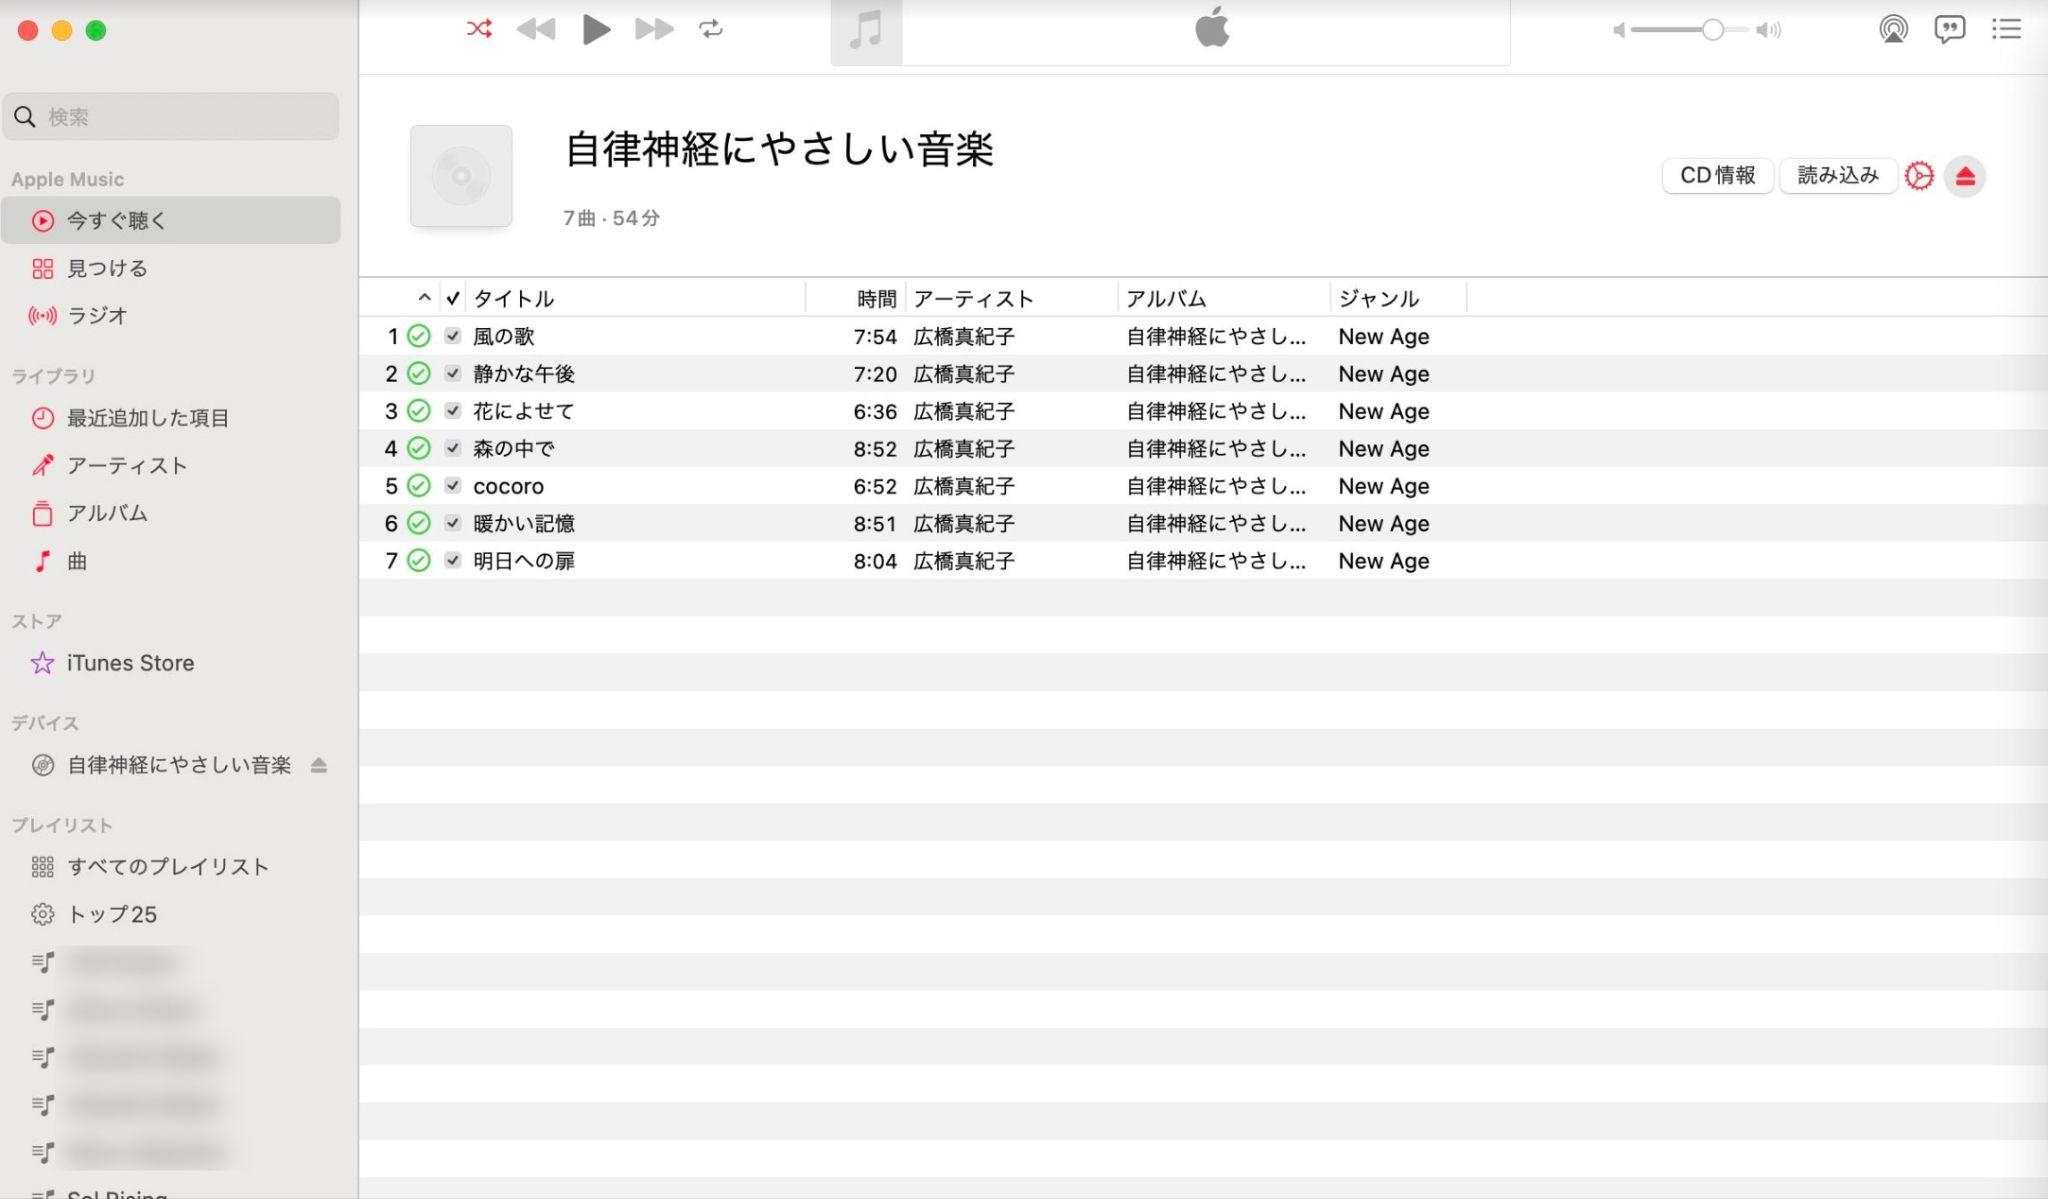
Task: Click artist 広橋真紀子 in 暖かい記憶 row
Action: point(964,524)
